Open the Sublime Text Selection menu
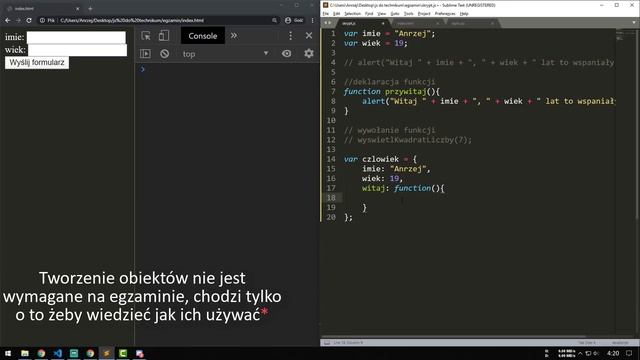640x360 pixels. point(352,13)
